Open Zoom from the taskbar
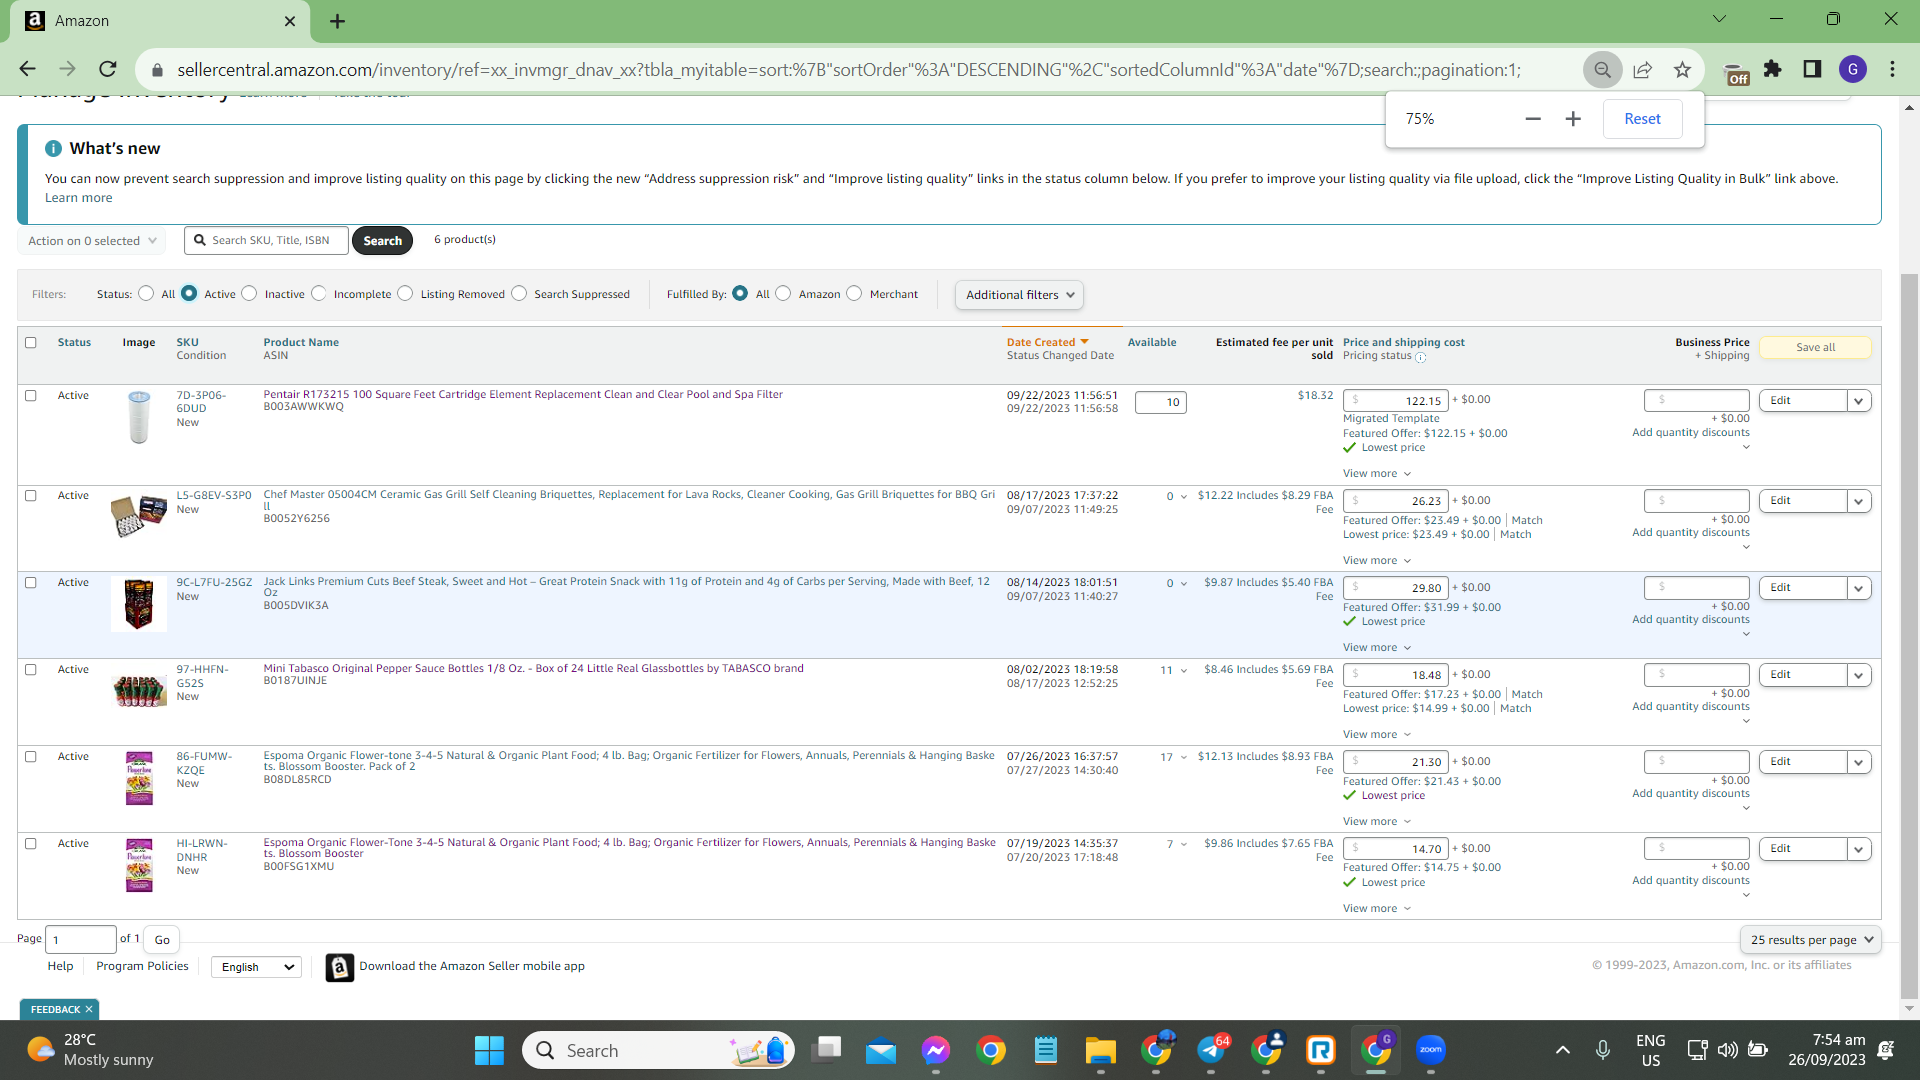1920x1080 pixels. (x=1431, y=1050)
